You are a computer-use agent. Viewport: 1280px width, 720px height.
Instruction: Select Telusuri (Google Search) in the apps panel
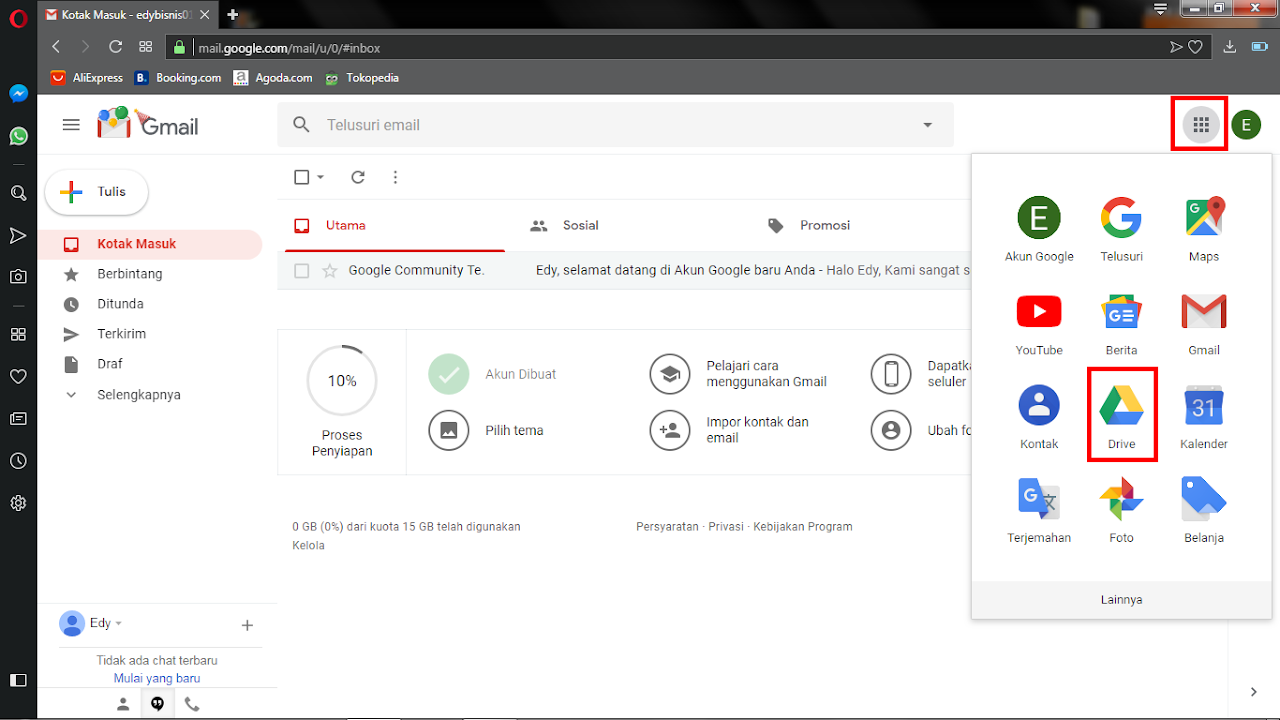tap(1121, 228)
